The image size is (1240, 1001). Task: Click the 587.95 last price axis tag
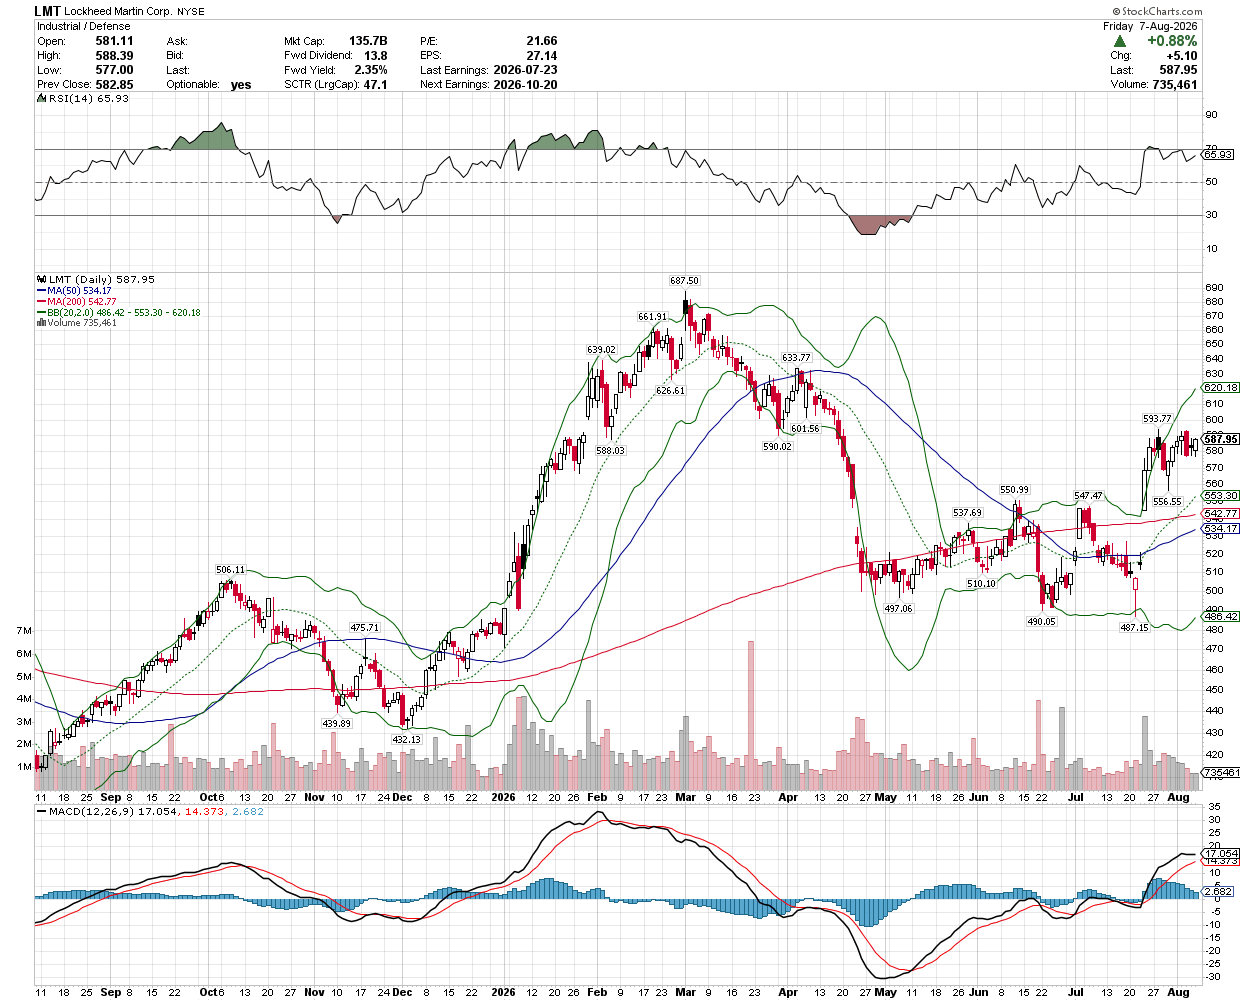click(x=1221, y=439)
